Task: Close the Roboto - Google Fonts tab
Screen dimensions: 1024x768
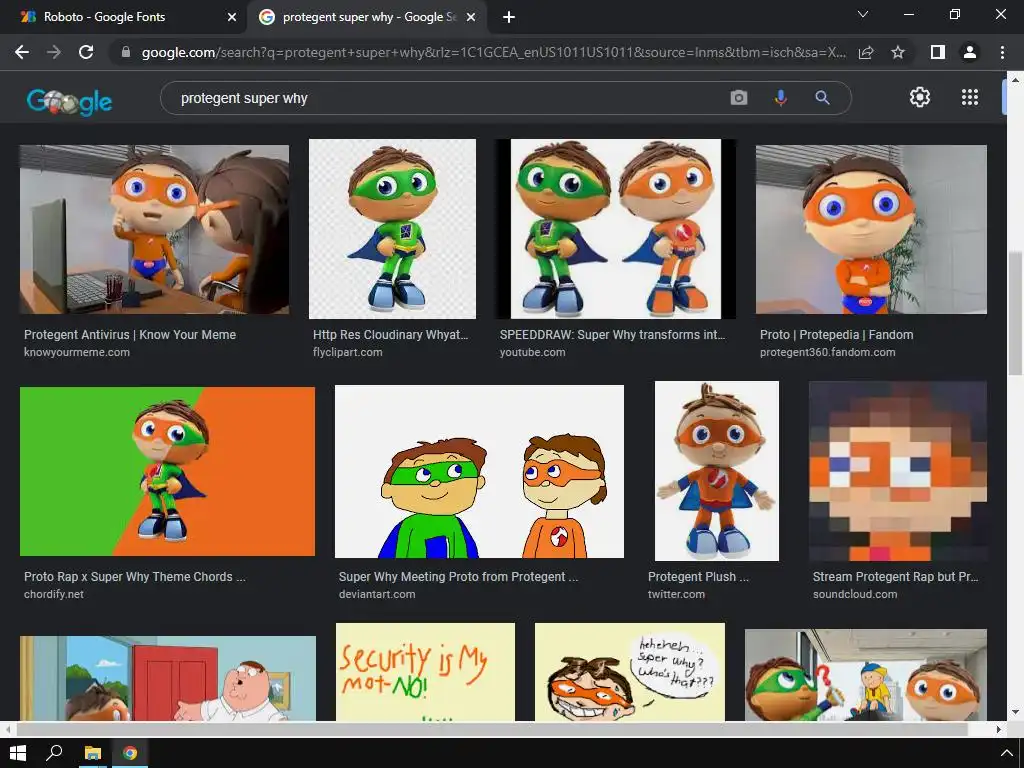Action: click(x=232, y=17)
